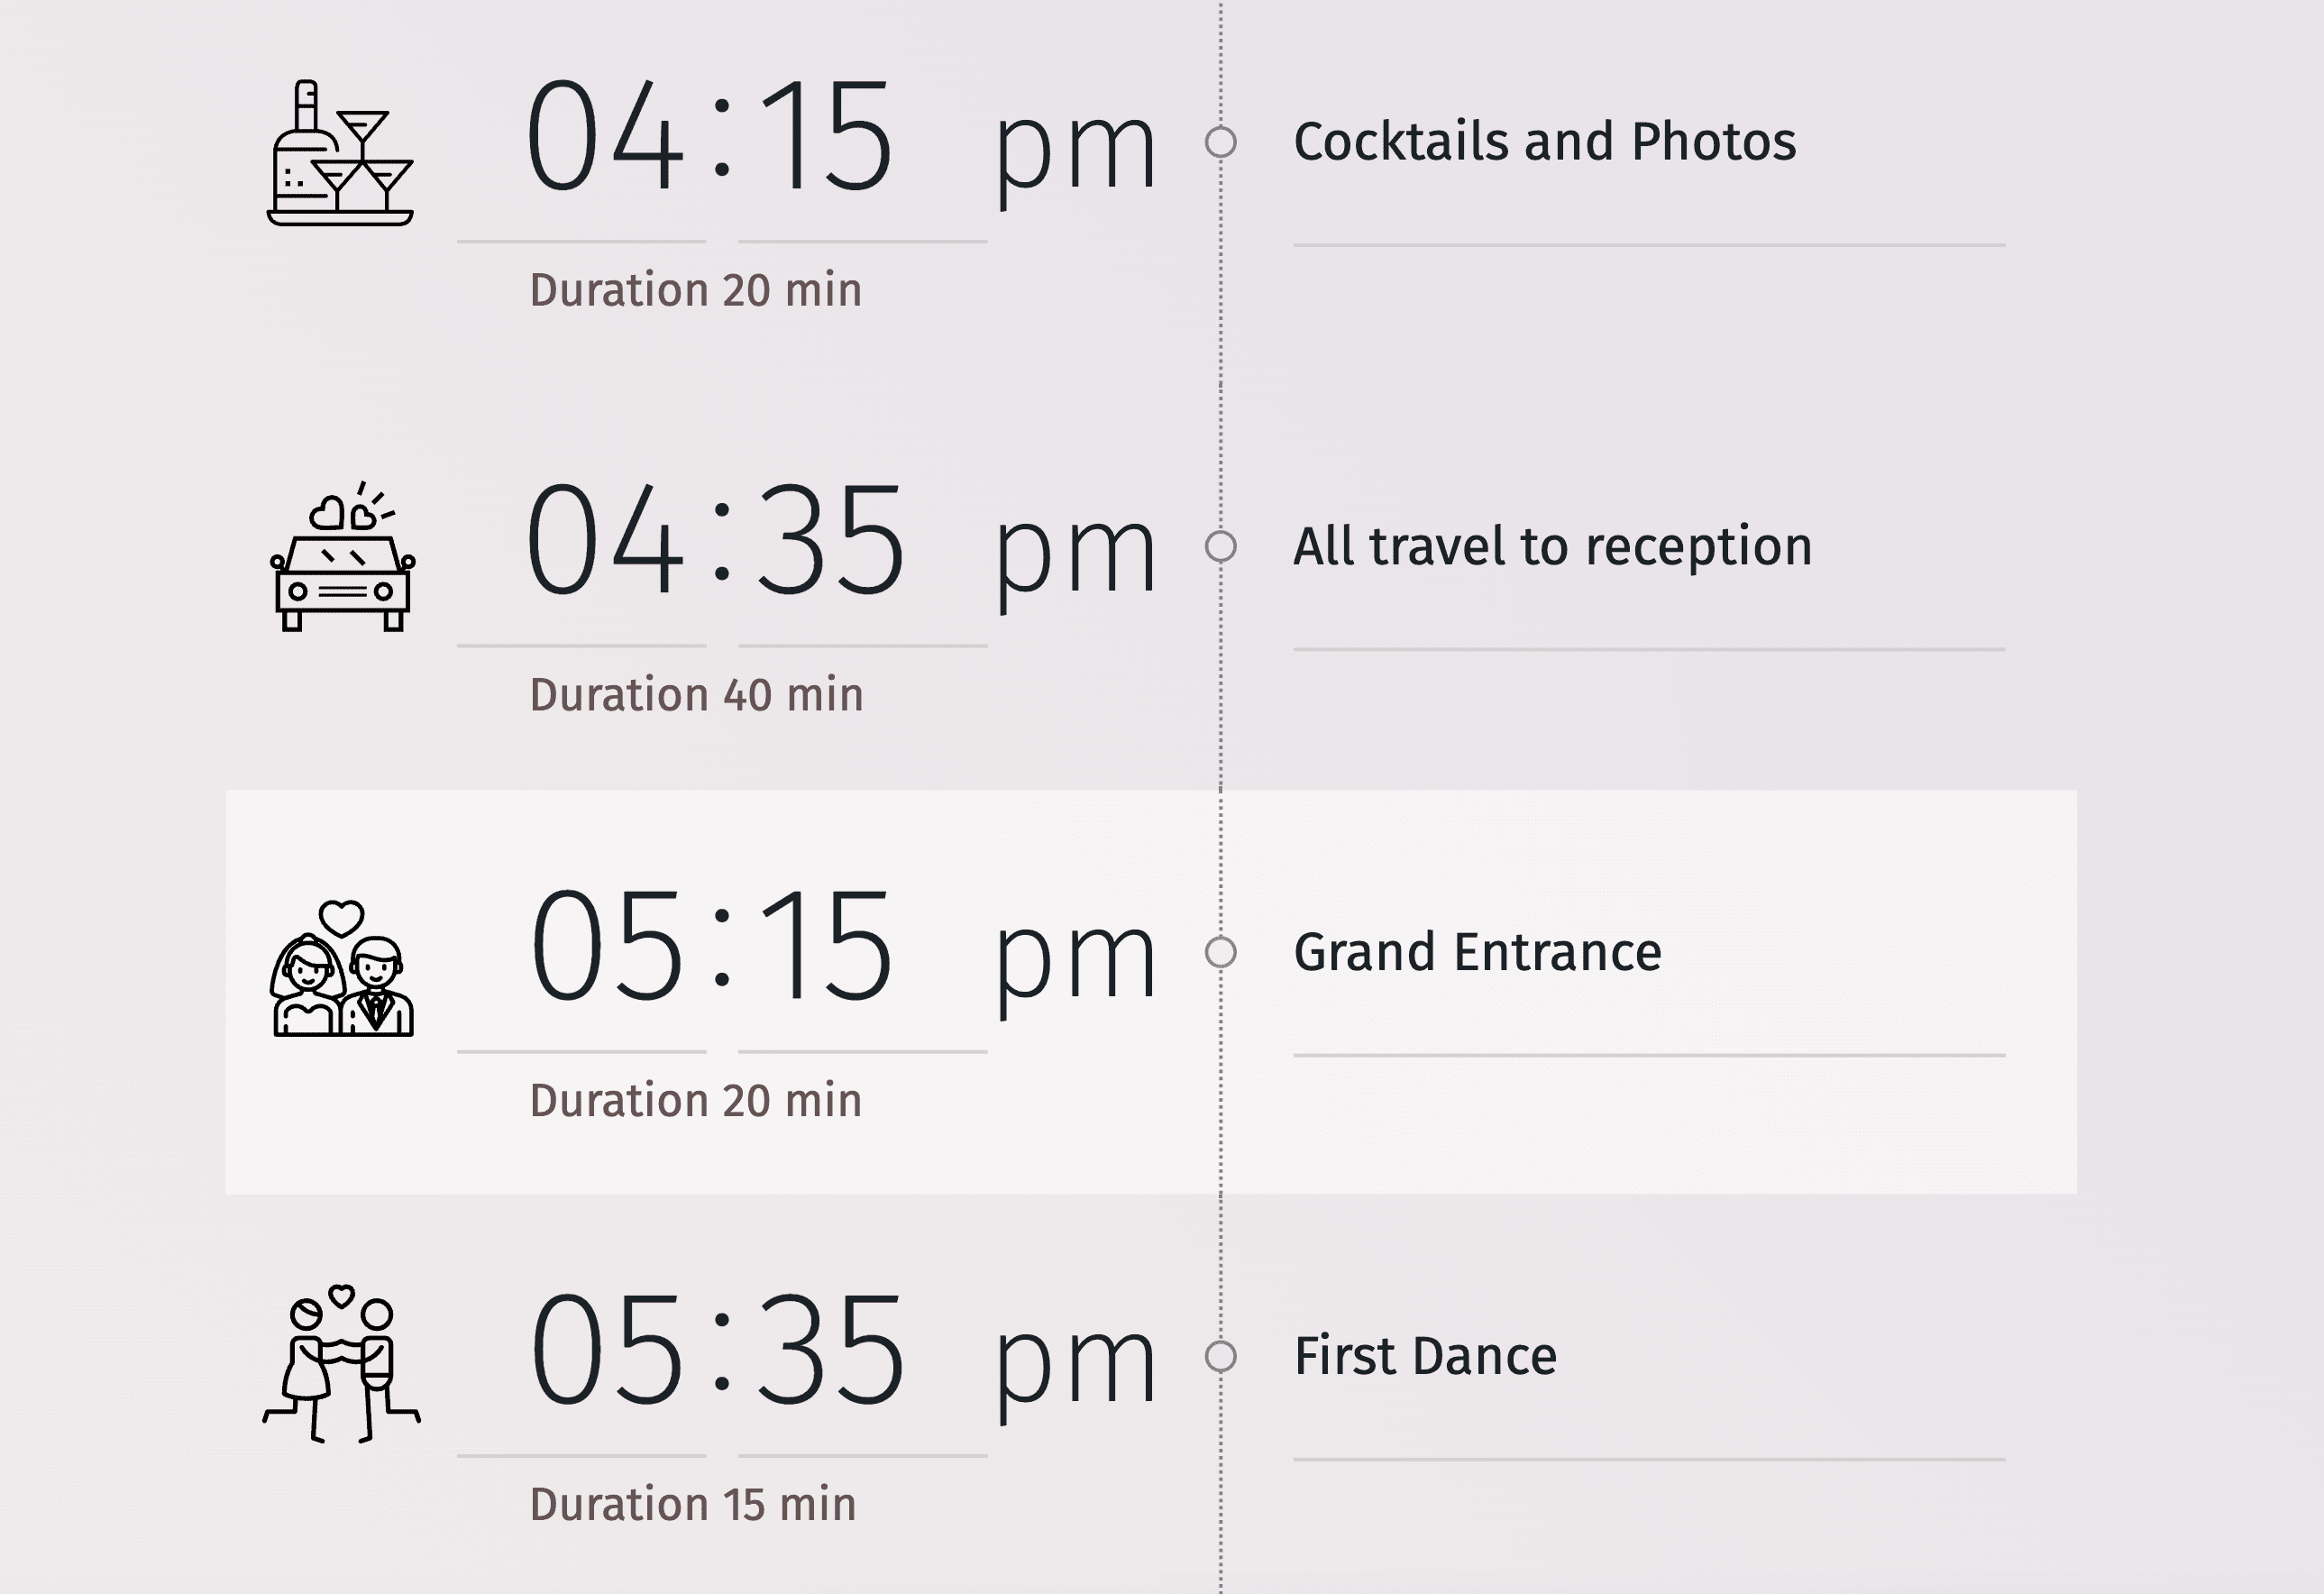Click the timeline marker at 04:35 pm
This screenshot has height=1594, width=2324.
[1224, 542]
